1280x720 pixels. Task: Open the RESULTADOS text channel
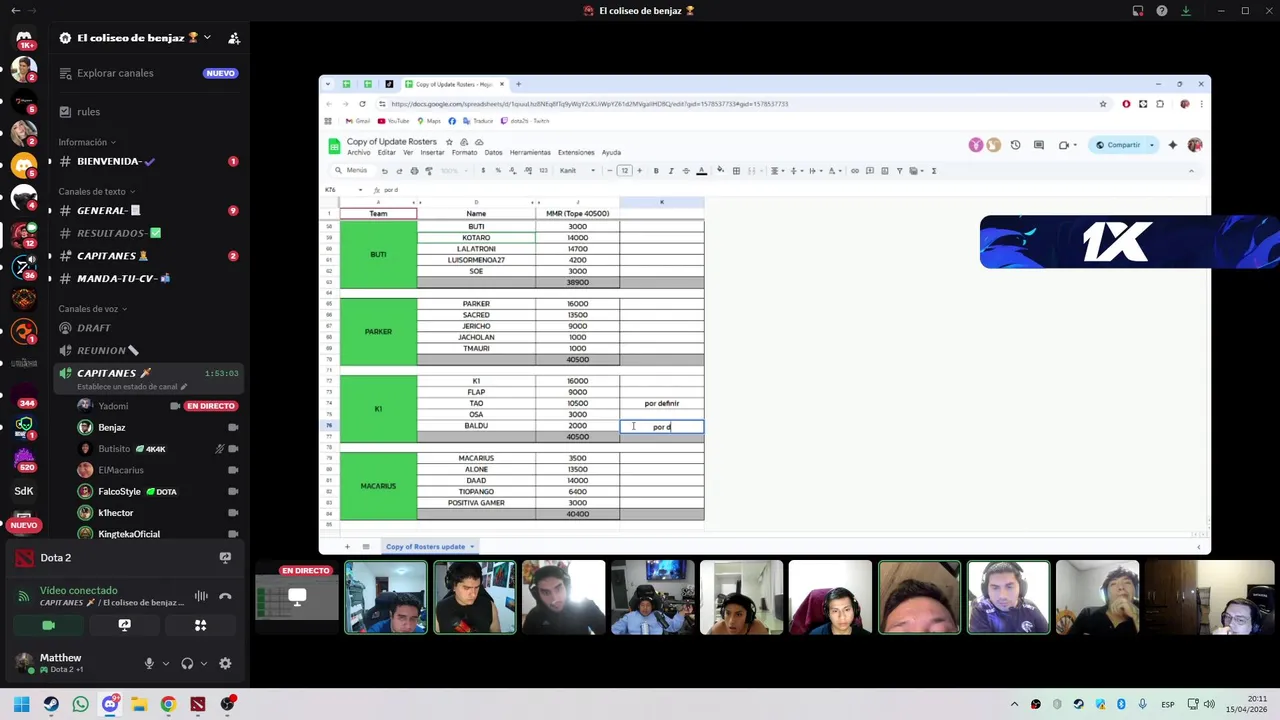tap(149, 233)
